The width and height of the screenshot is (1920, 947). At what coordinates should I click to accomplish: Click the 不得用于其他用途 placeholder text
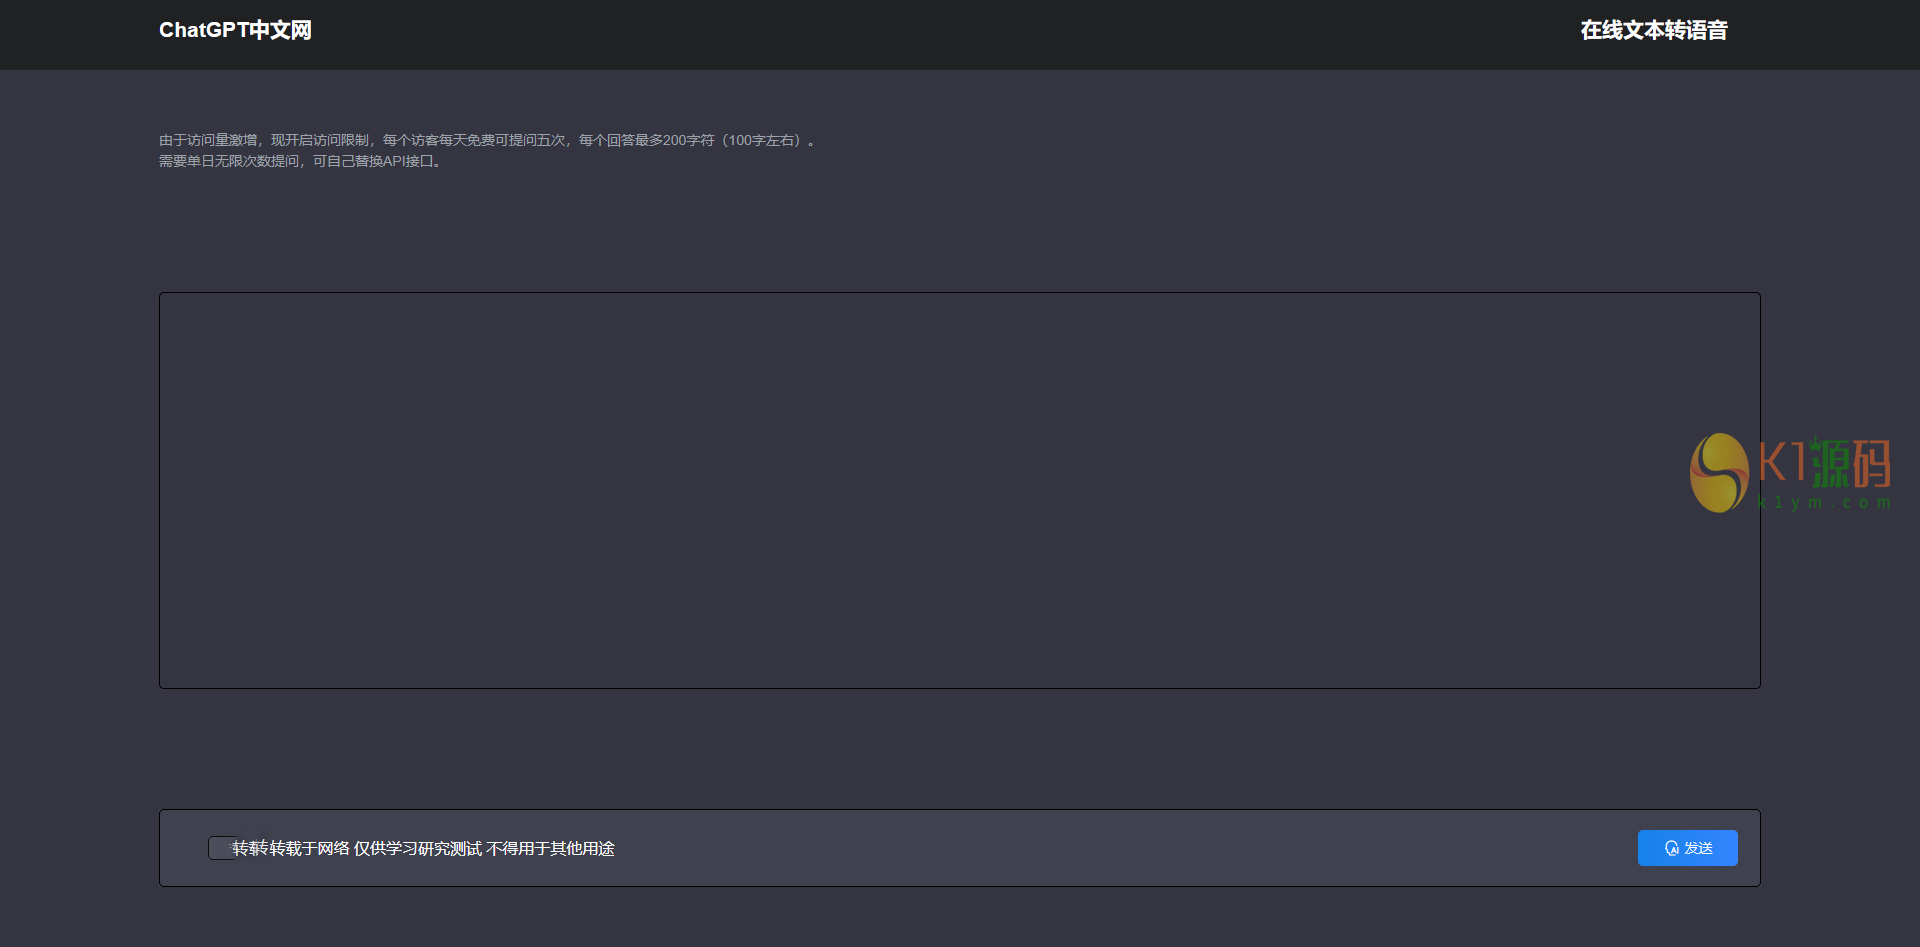551,848
